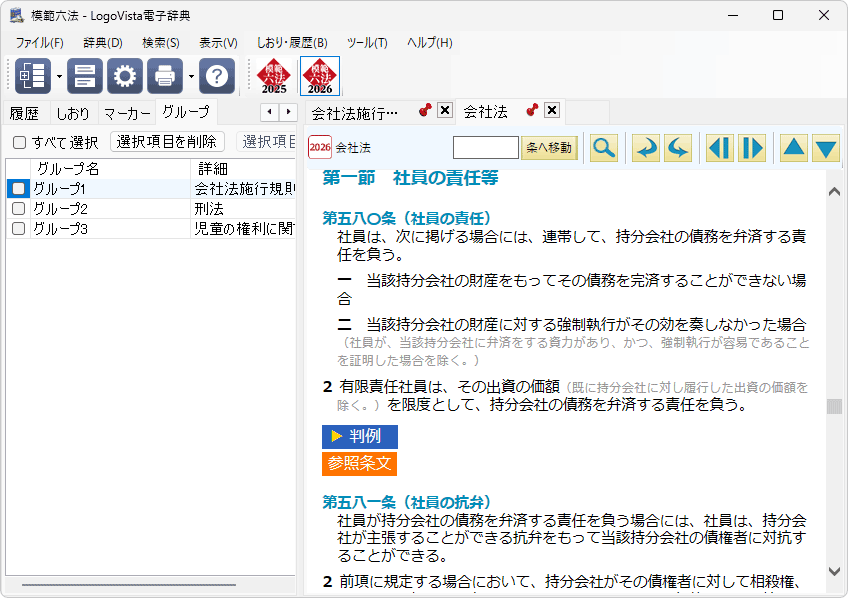Toggle the すべて選択 checkbox
The width and height of the screenshot is (848, 598).
tap(19, 142)
